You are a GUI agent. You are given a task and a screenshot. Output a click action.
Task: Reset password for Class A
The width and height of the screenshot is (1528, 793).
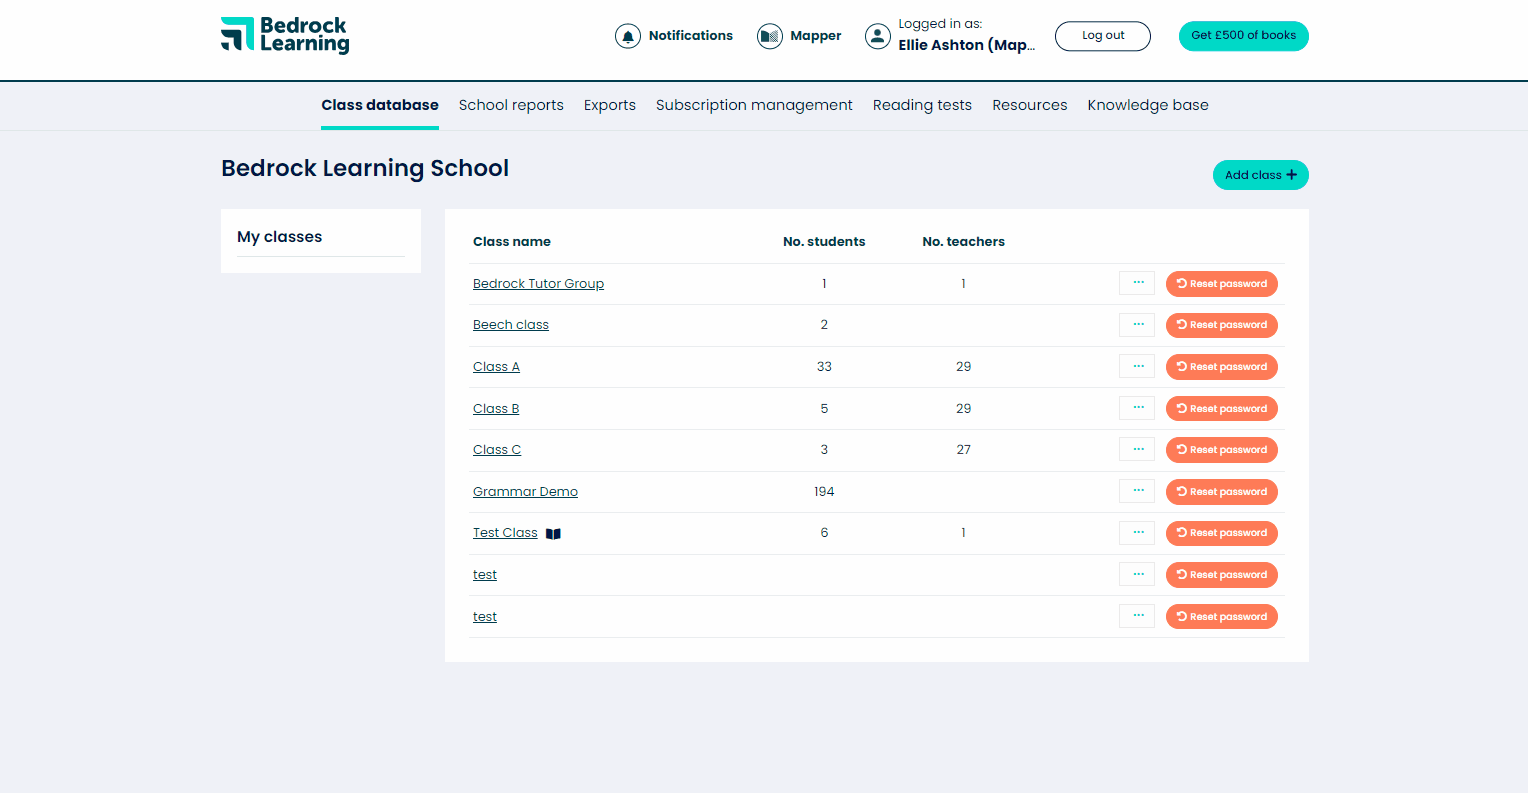point(1222,367)
